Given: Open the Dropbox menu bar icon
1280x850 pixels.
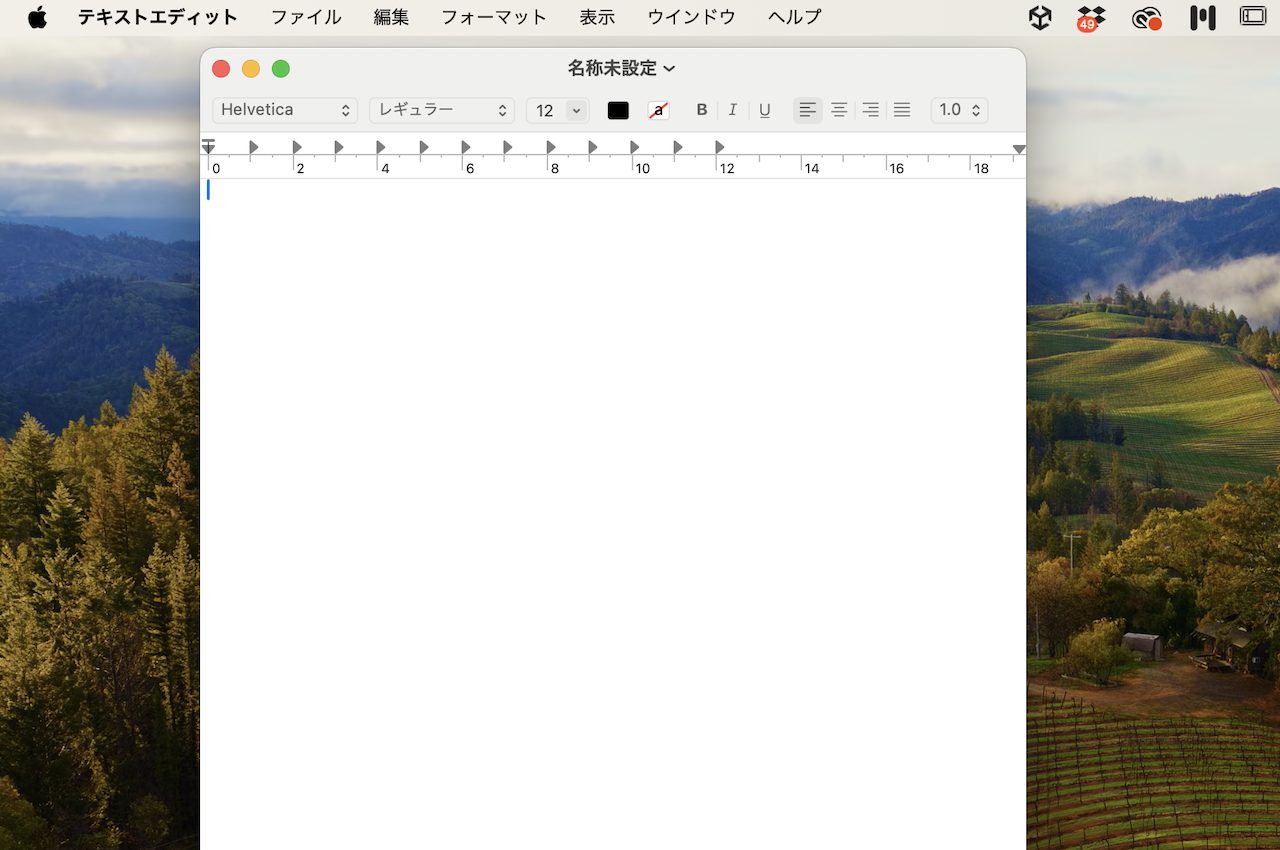Looking at the screenshot, I should 1091,18.
